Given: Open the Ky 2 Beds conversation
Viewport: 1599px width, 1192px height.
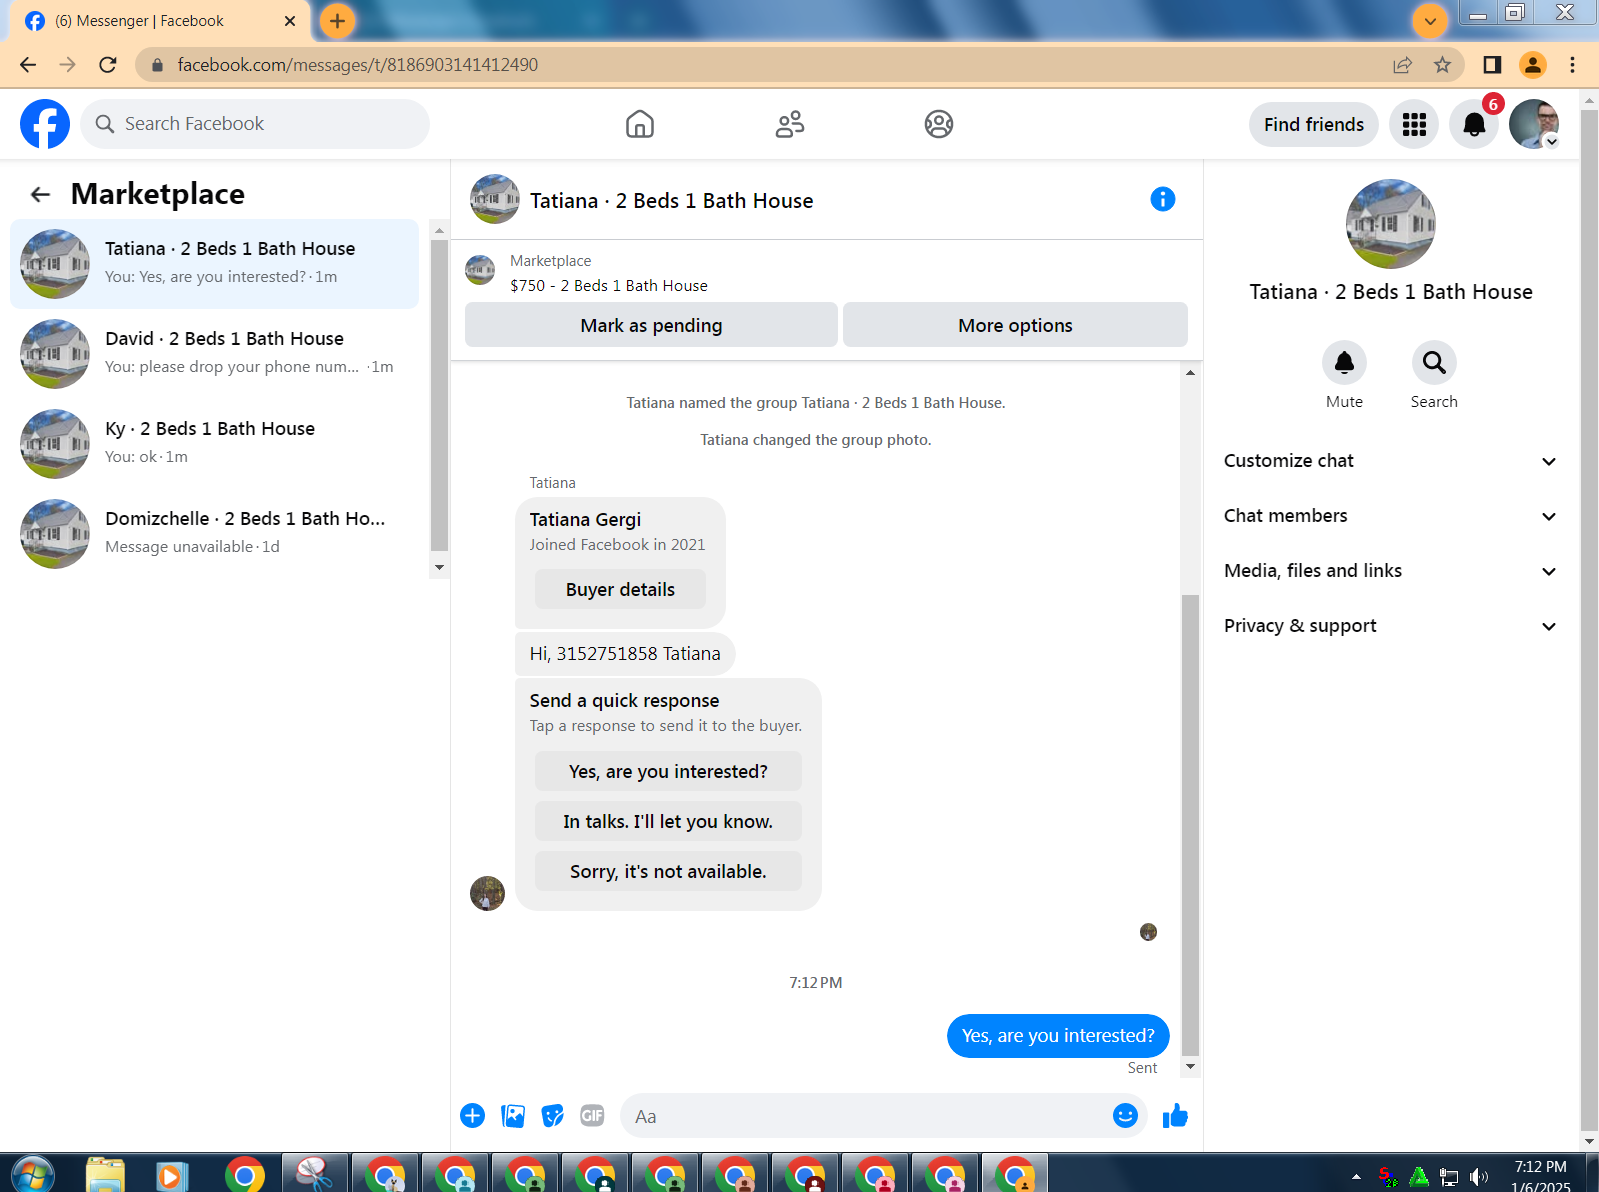Looking at the screenshot, I should 214,444.
